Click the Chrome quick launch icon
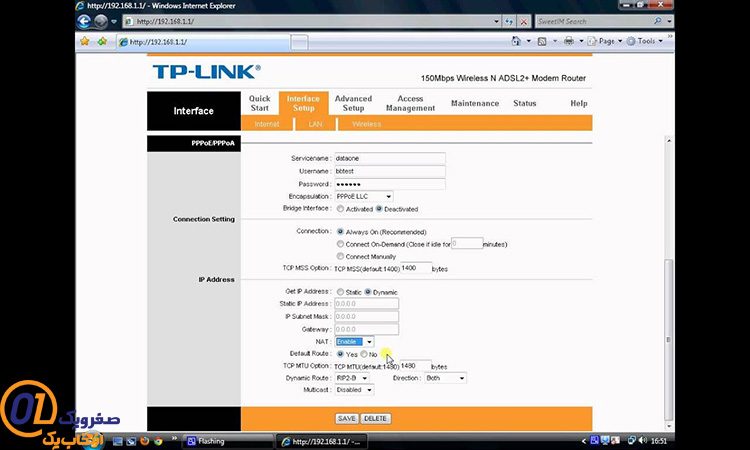 (158, 441)
